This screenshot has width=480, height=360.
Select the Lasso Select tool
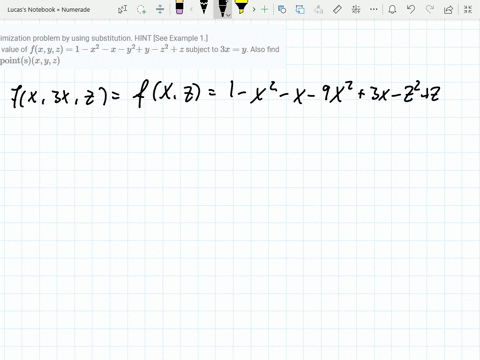(x=141, y=9)
